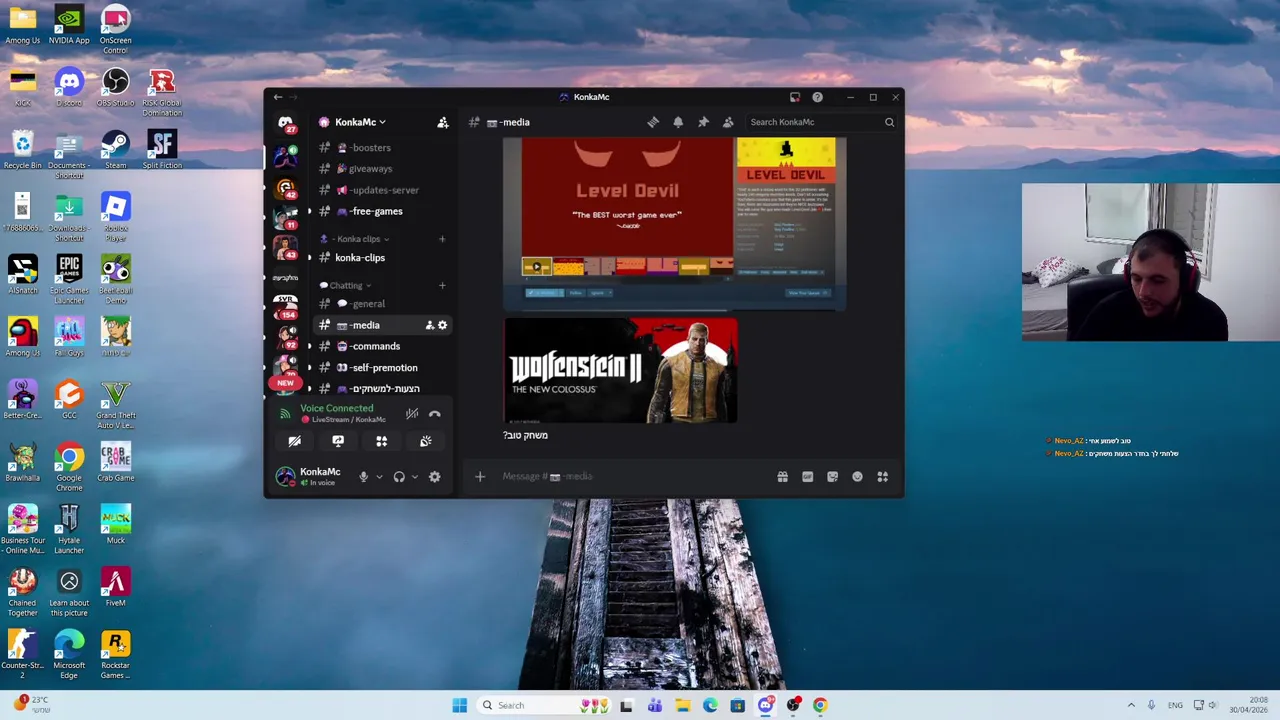Open server with 154 notification badge
This screenshot has width=1280, height=720.
(x=285, y=306)
